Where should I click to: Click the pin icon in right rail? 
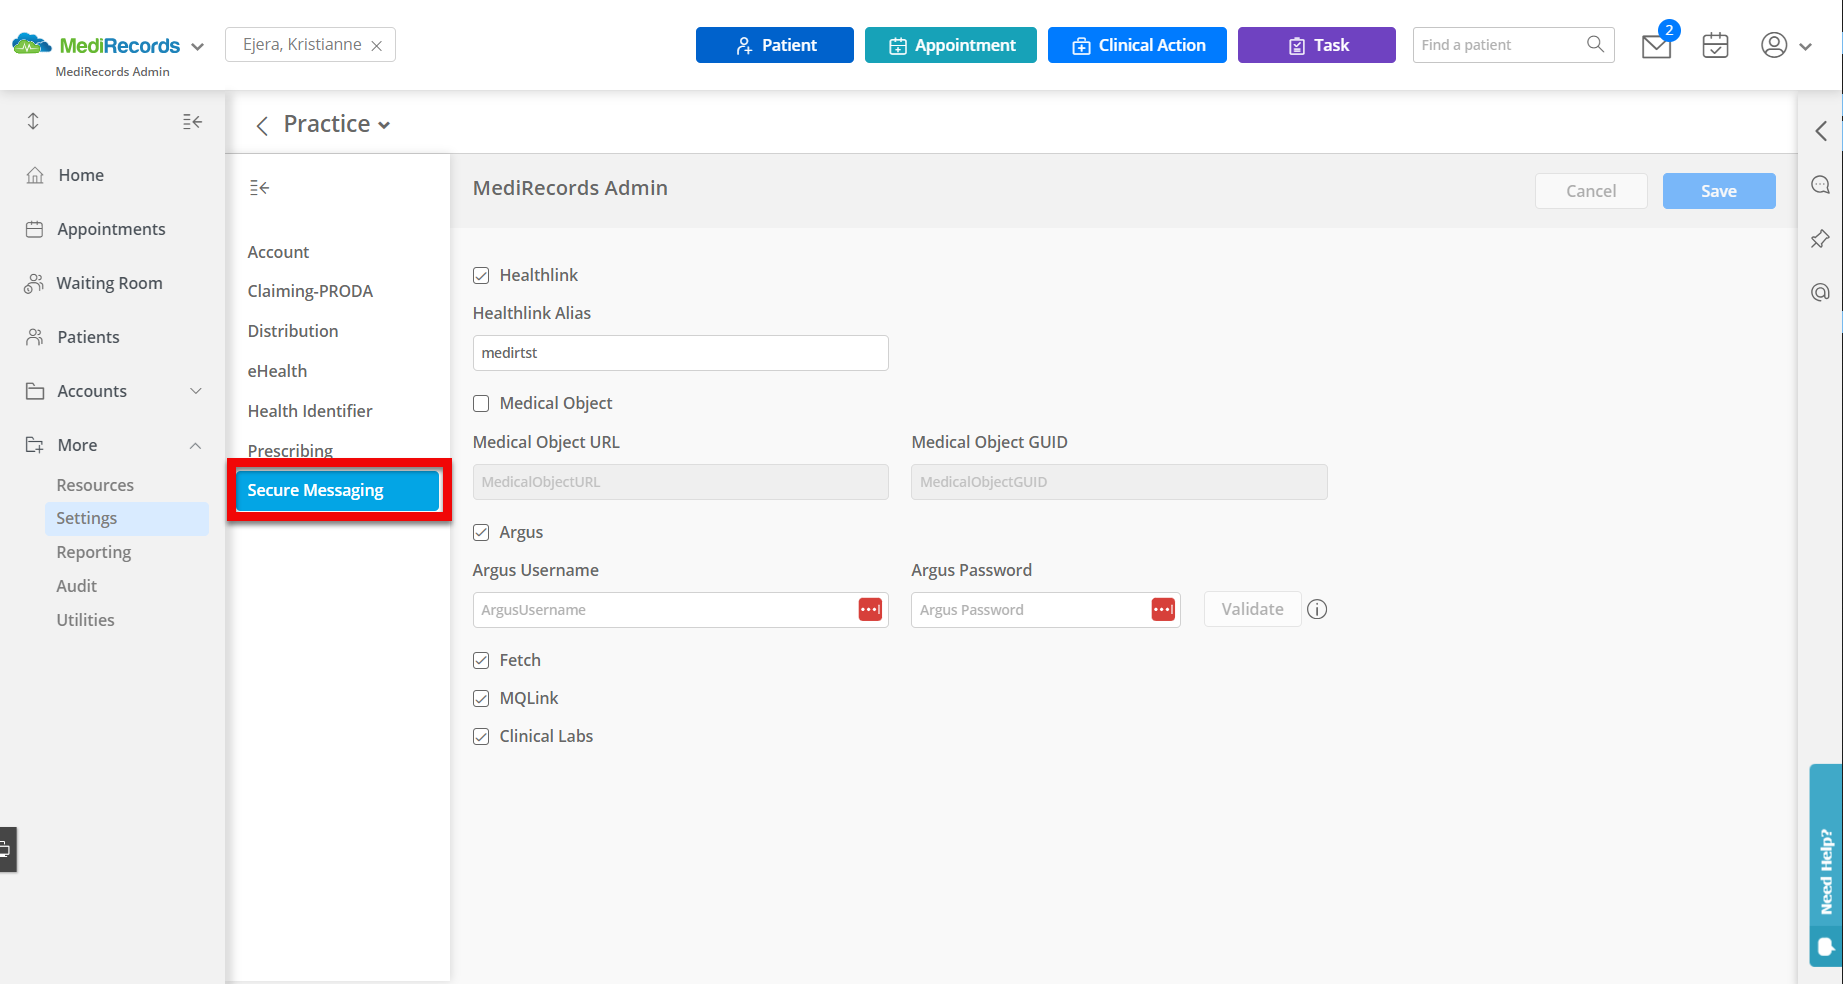(1820, 239)
